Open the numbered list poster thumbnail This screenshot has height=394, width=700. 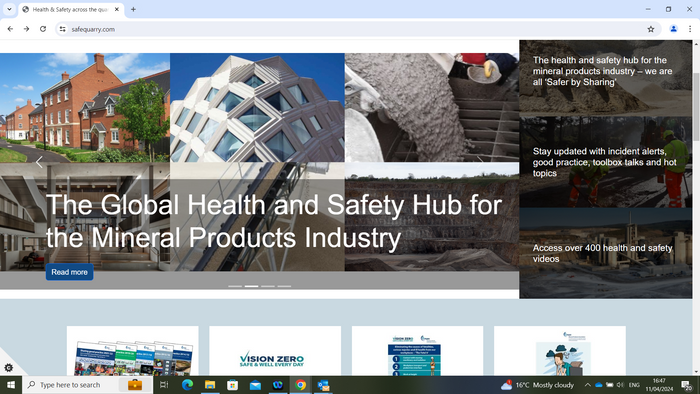pyautogui.click(x=417, y=351)
